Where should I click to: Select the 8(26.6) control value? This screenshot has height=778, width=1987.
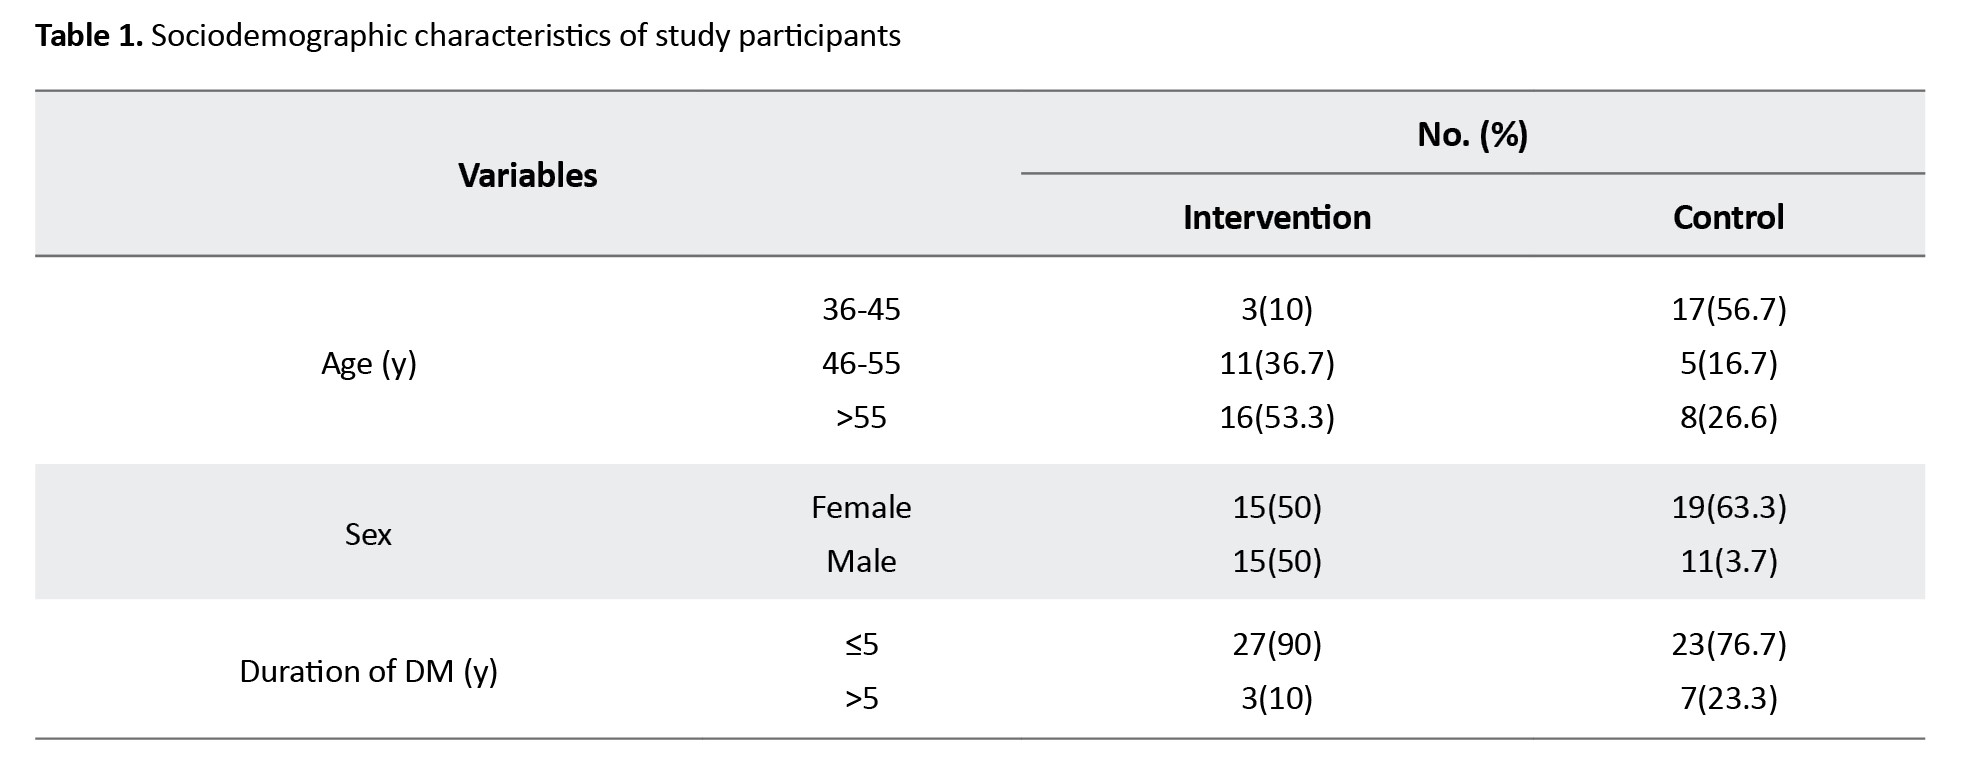pos(1728,417)
